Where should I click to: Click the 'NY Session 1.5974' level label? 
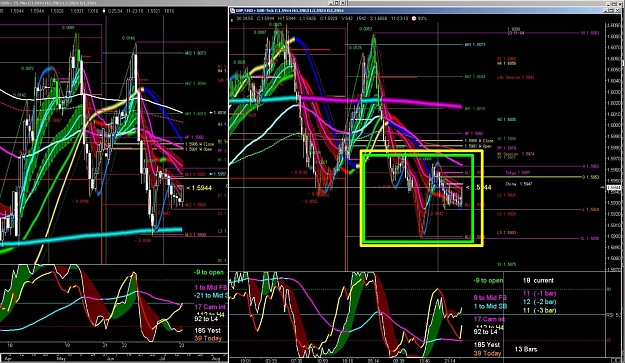point(516,154)
